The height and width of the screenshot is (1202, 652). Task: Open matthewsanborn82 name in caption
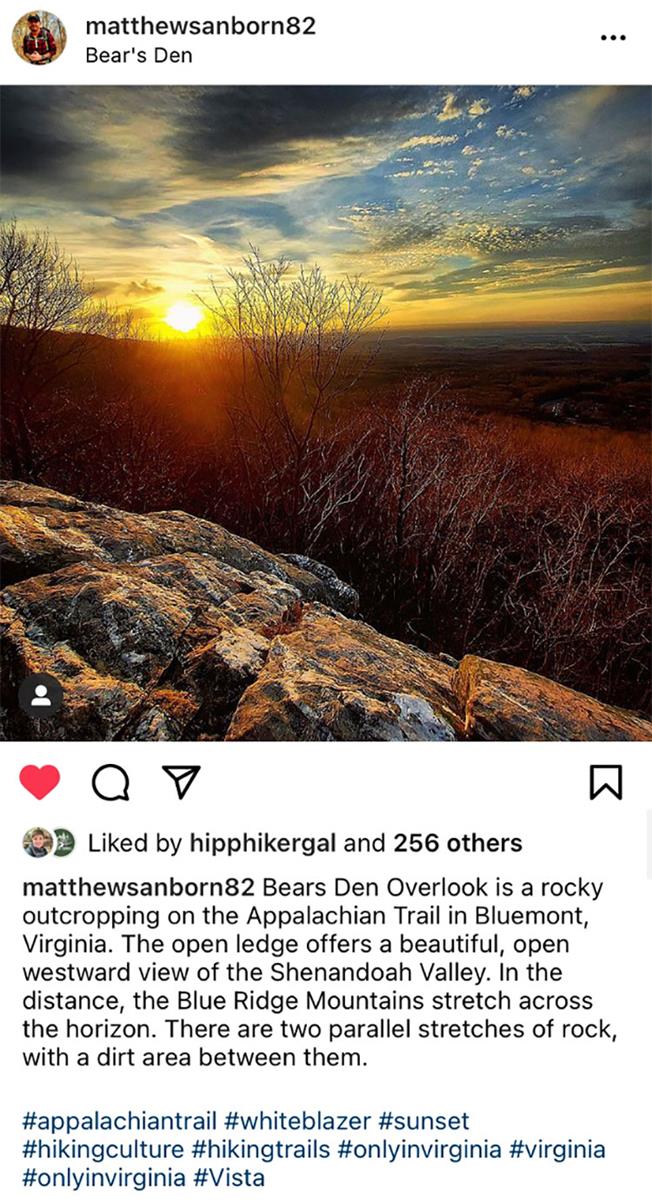(x=138, y=888)
